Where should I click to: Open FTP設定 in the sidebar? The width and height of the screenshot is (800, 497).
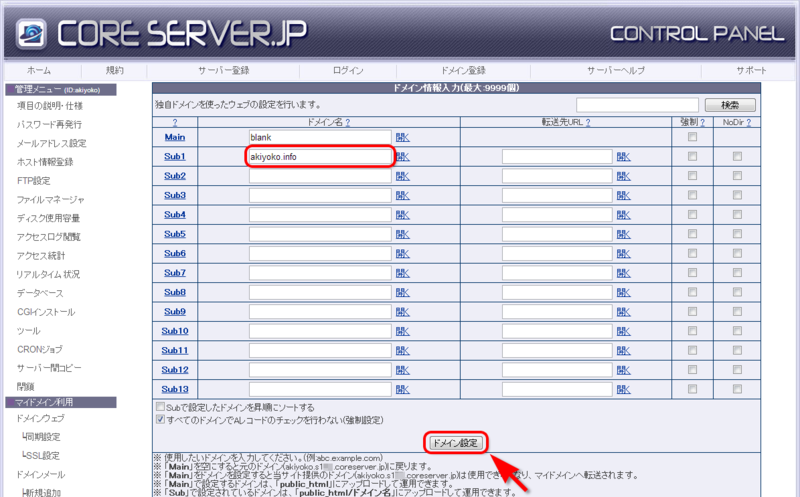34,181
